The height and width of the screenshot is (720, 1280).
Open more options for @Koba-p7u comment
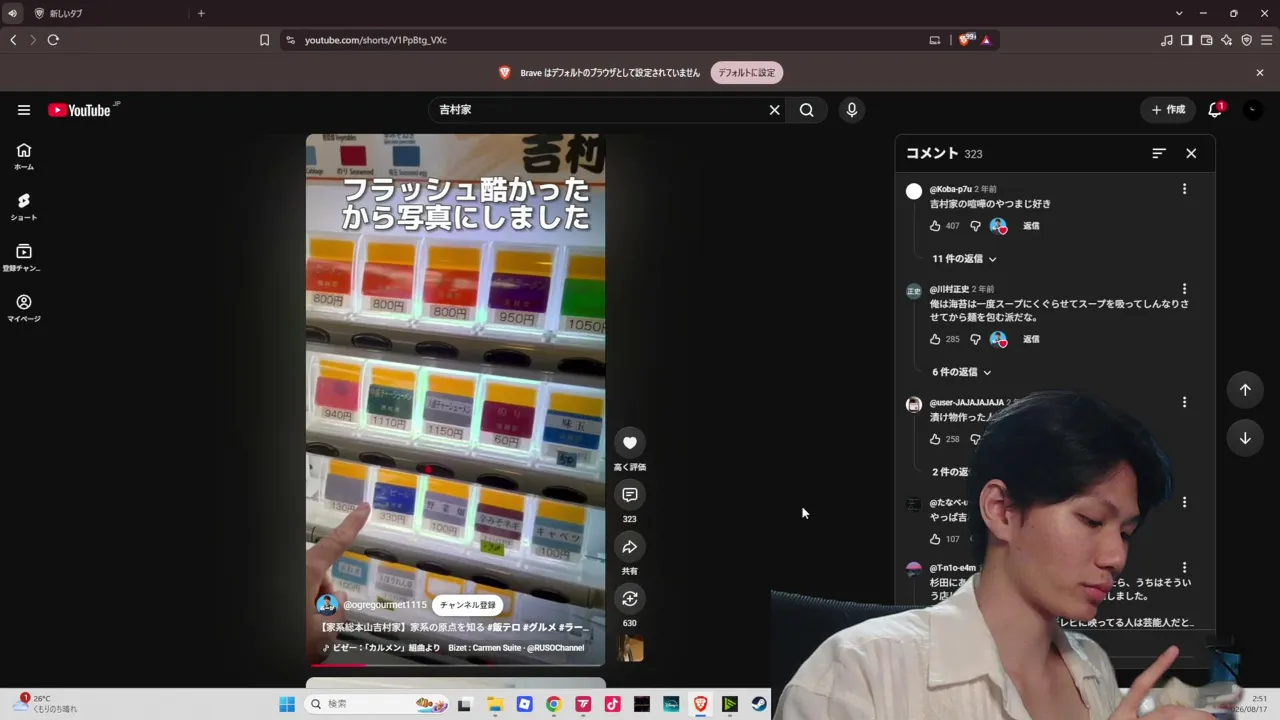click(x=1184, y=189)
